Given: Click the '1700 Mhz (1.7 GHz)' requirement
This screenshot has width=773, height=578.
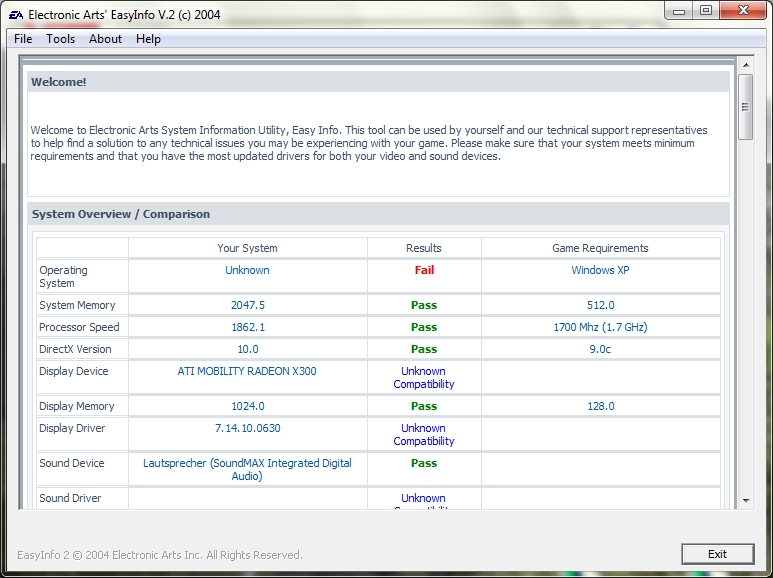Looking at the screenshot, I should point(600,327).
